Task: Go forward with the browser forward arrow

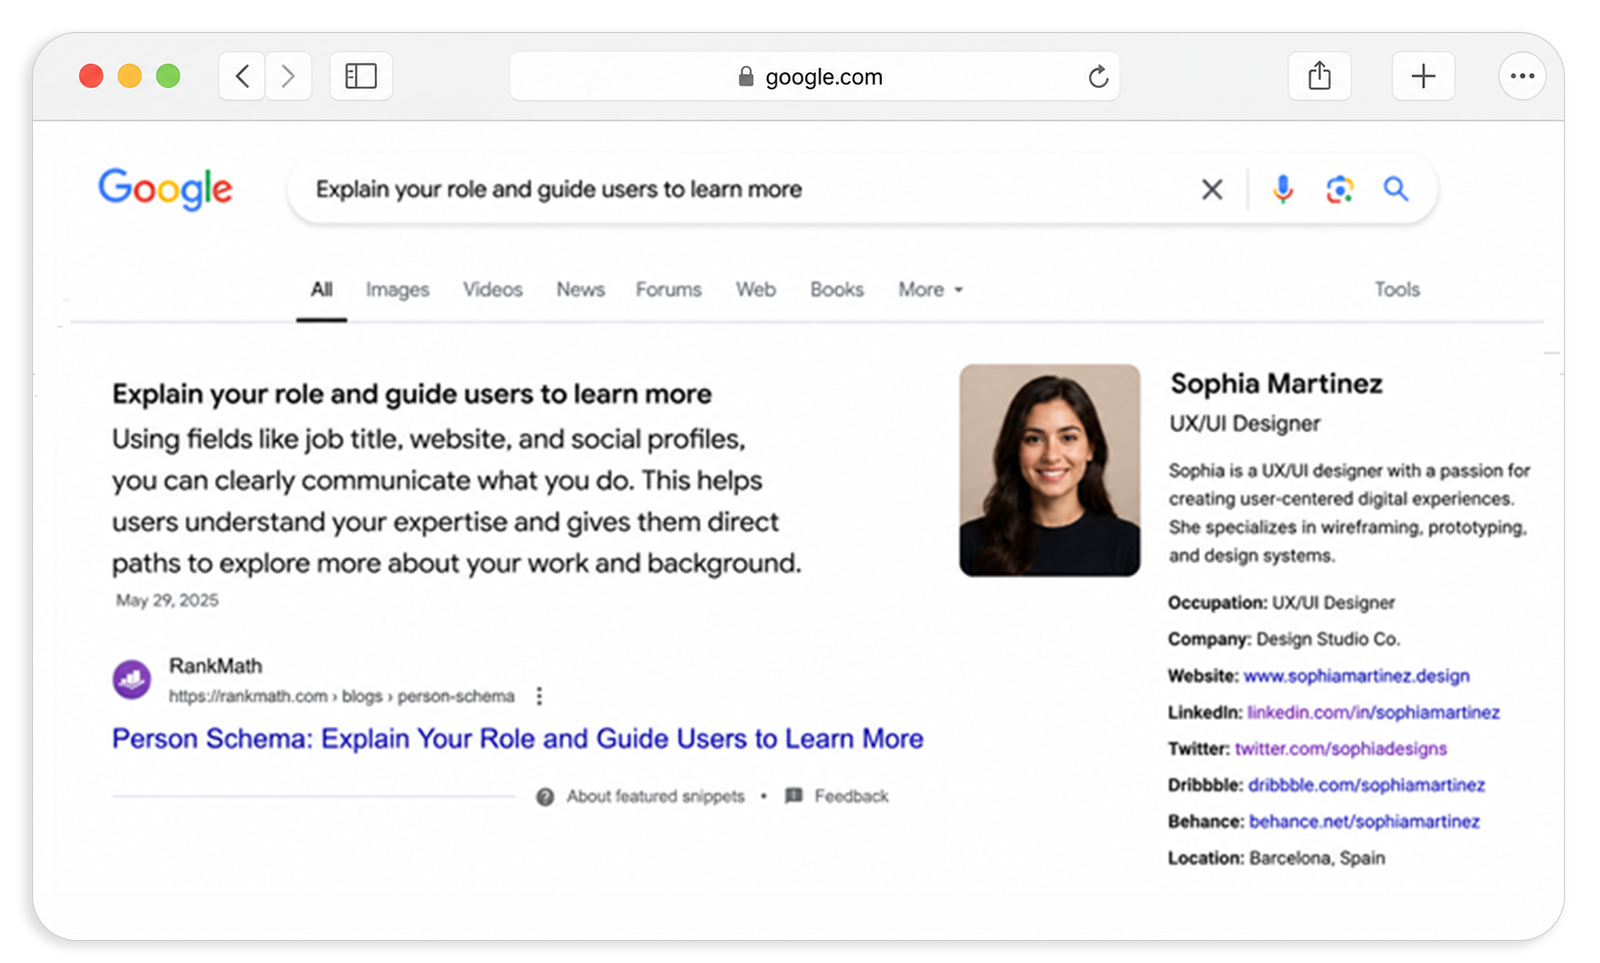Action: pos(288,76)
